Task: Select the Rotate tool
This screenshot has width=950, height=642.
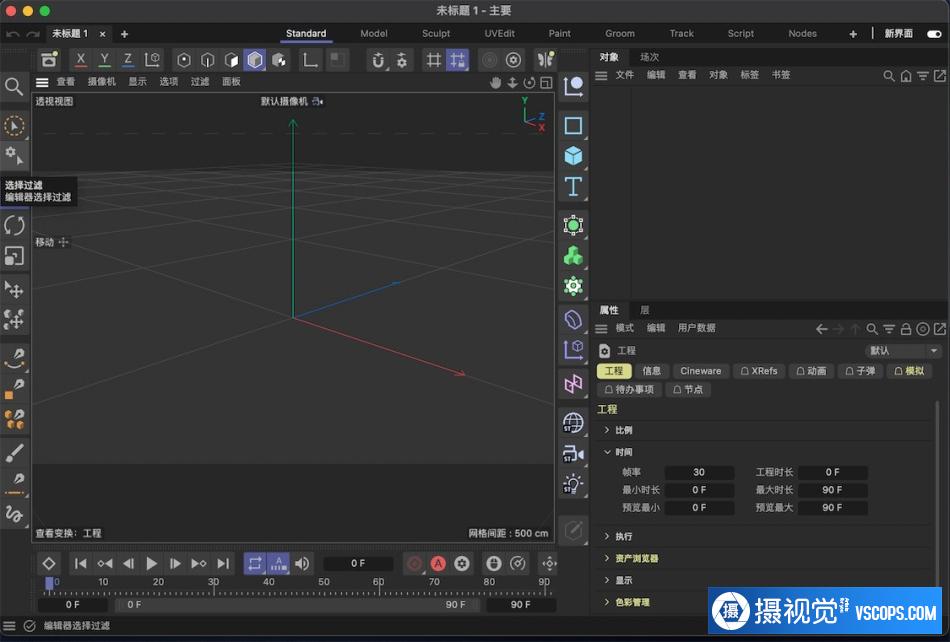Action: coord(14,226)
